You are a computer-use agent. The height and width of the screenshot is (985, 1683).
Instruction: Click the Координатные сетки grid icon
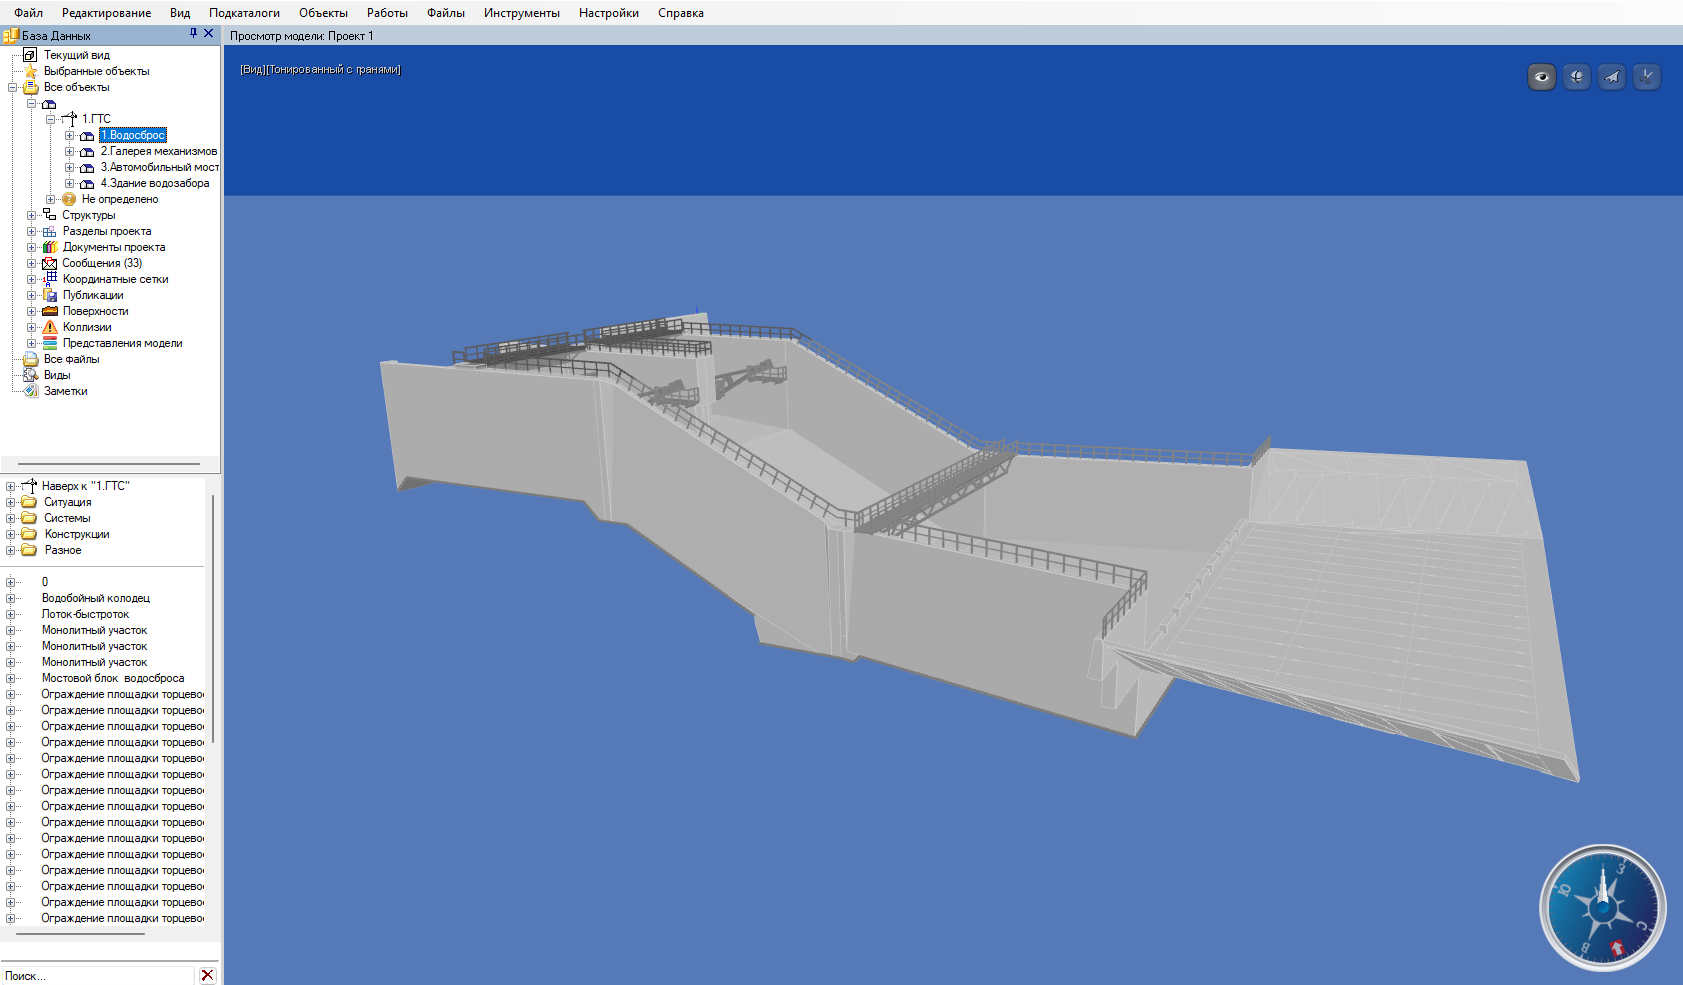click(x=50, y=279)
